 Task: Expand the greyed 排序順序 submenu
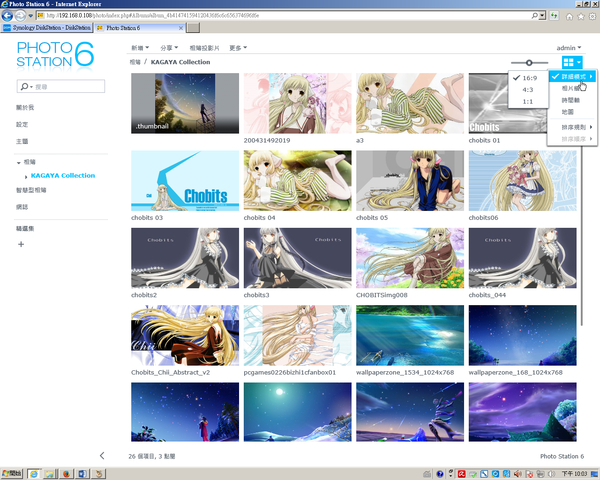572,139
